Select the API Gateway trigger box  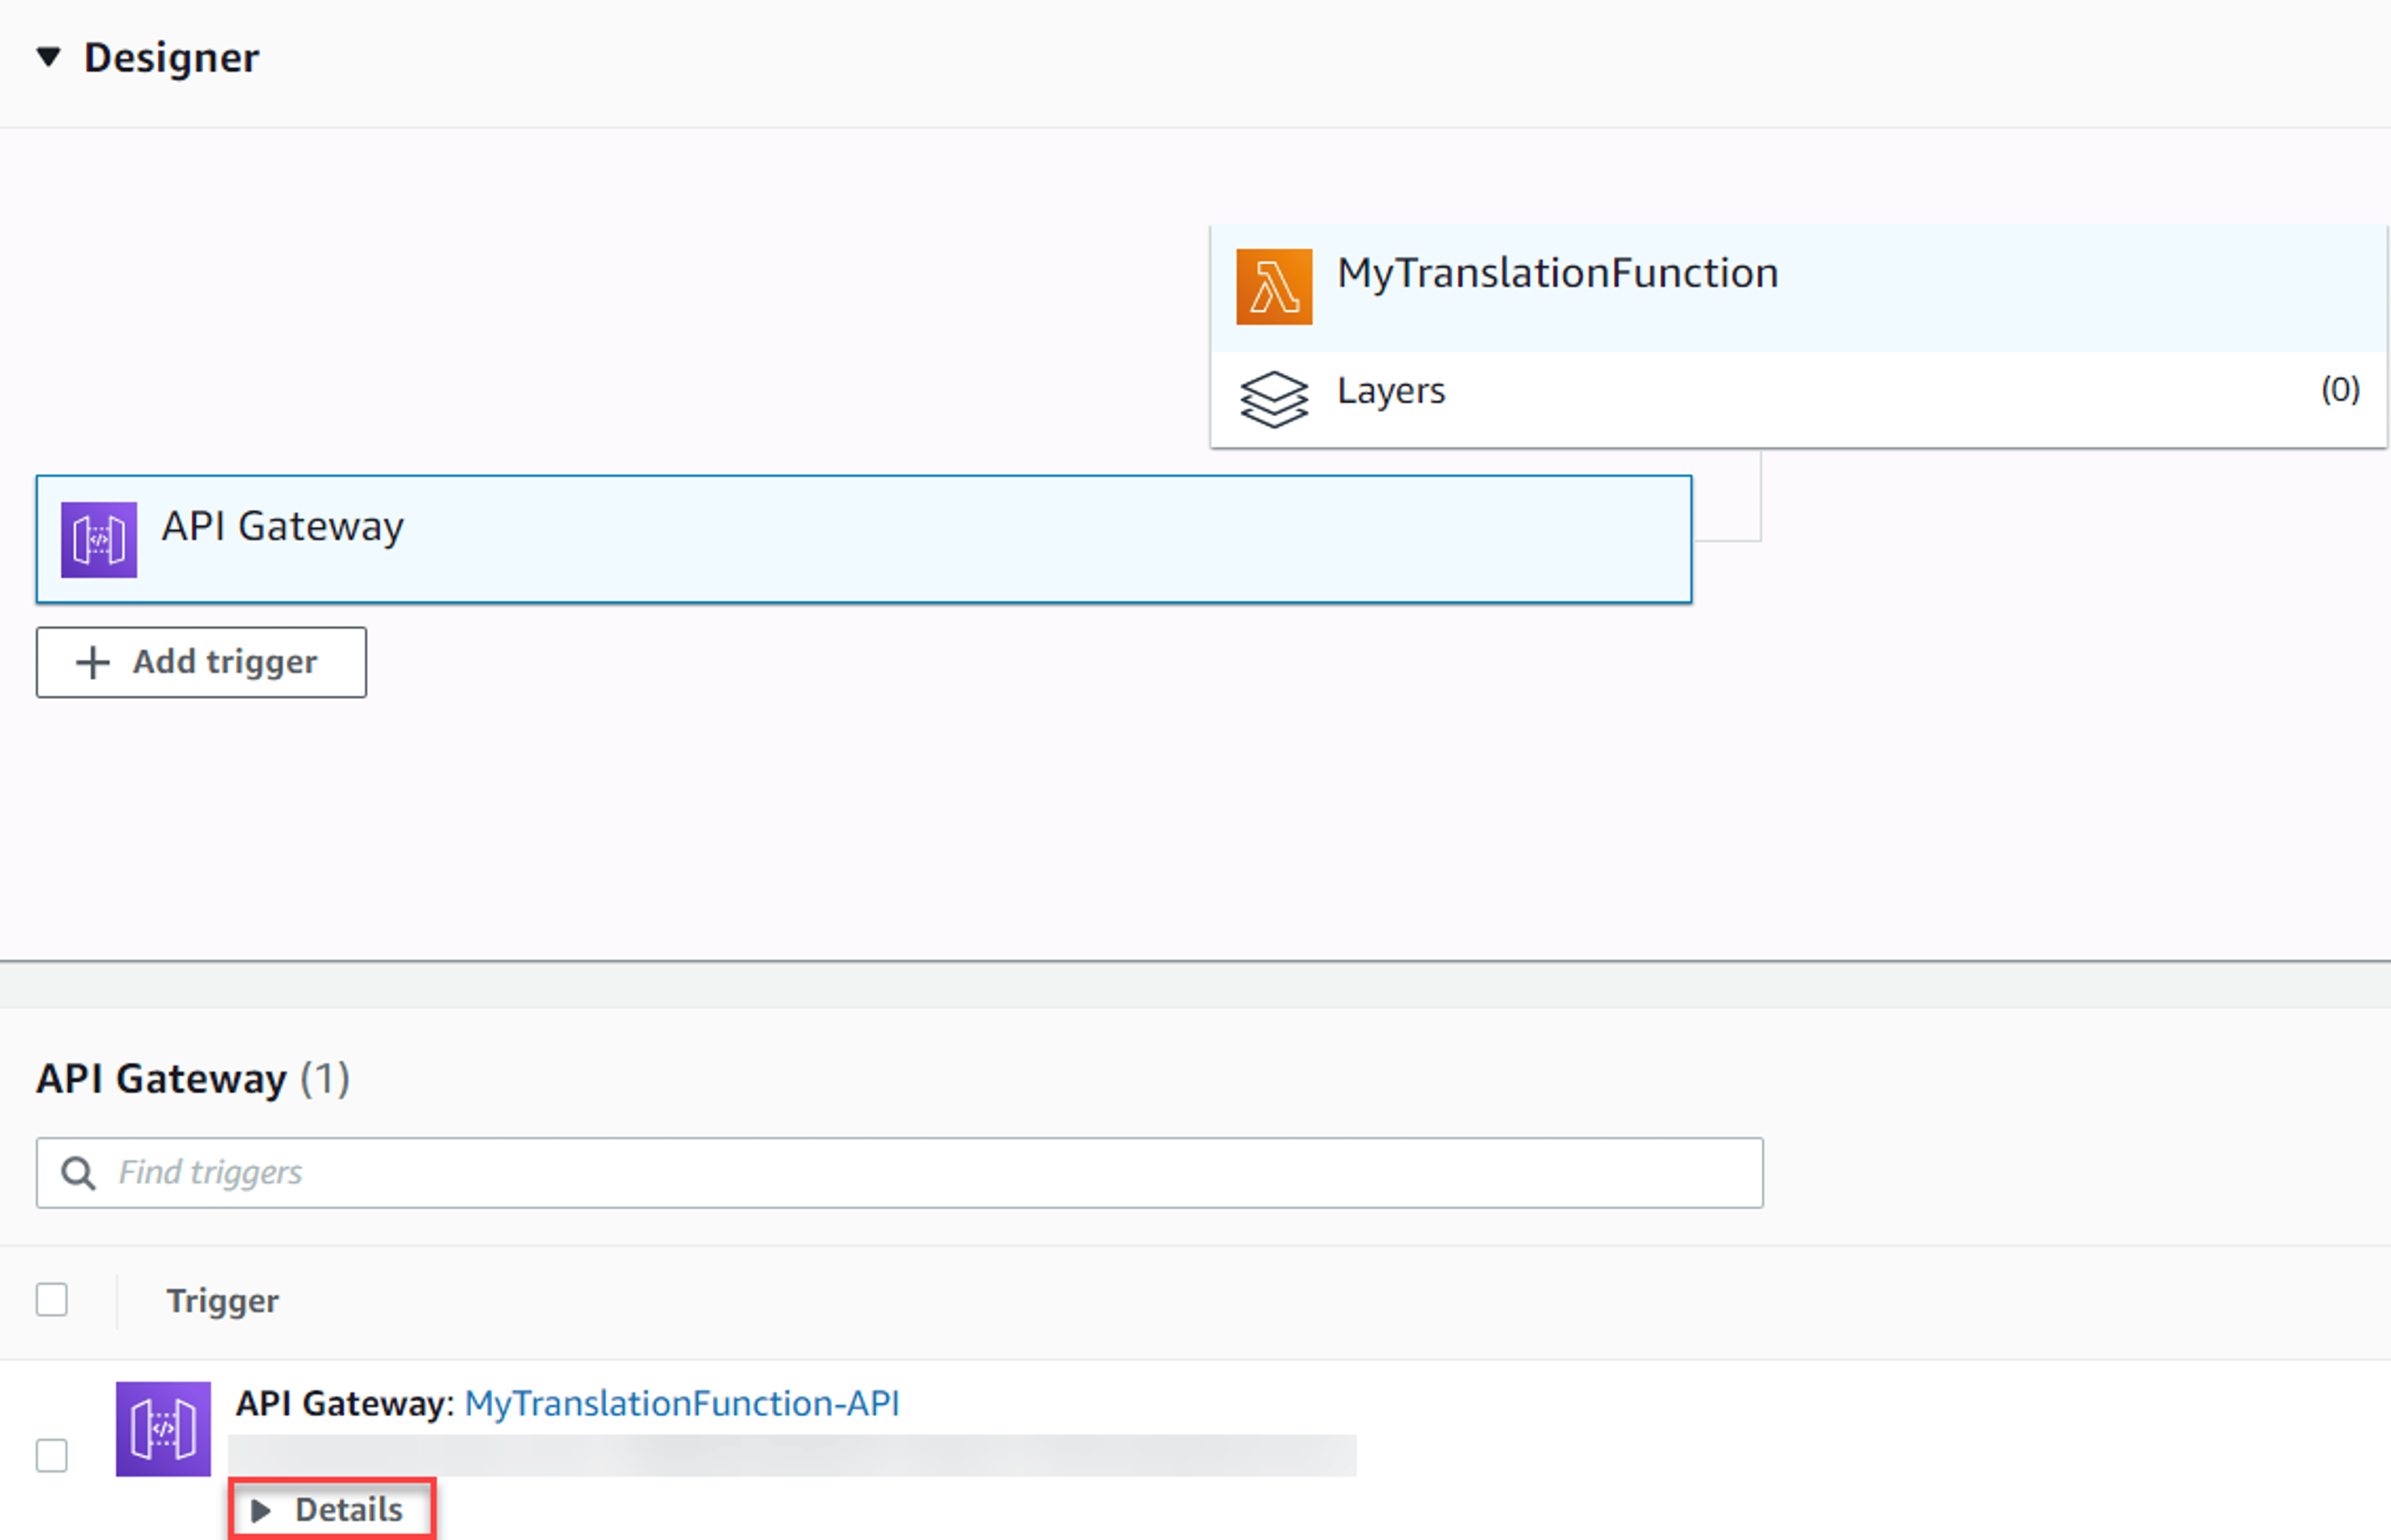(x=864, y=540)
